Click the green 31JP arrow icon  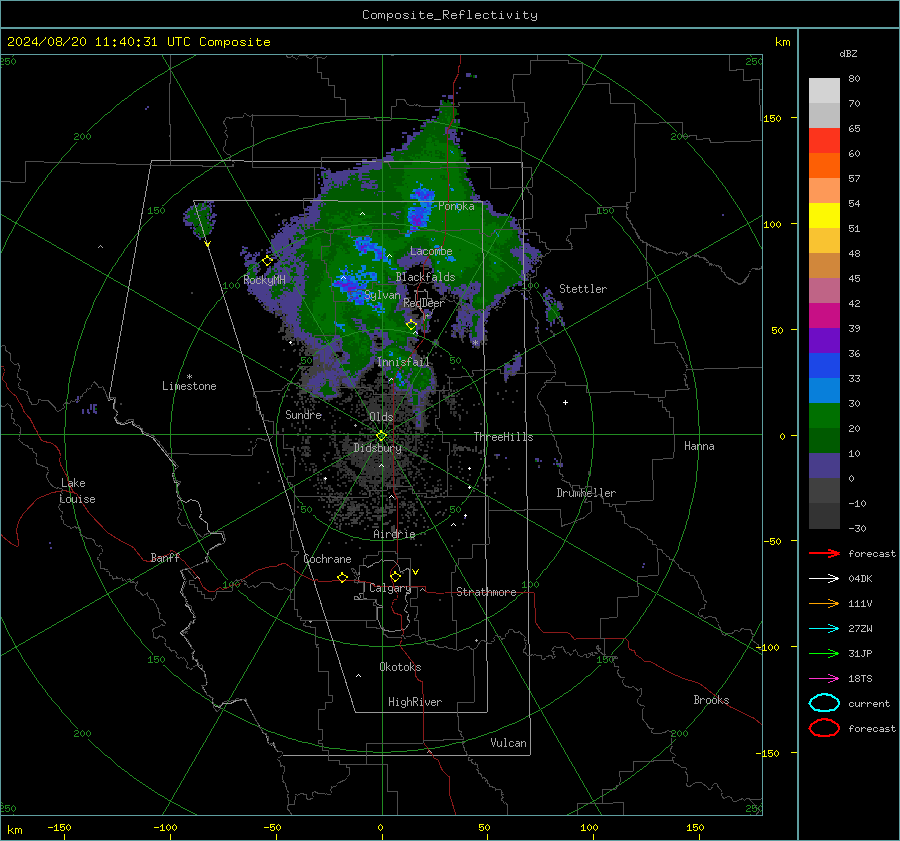[x=824, y=653]
